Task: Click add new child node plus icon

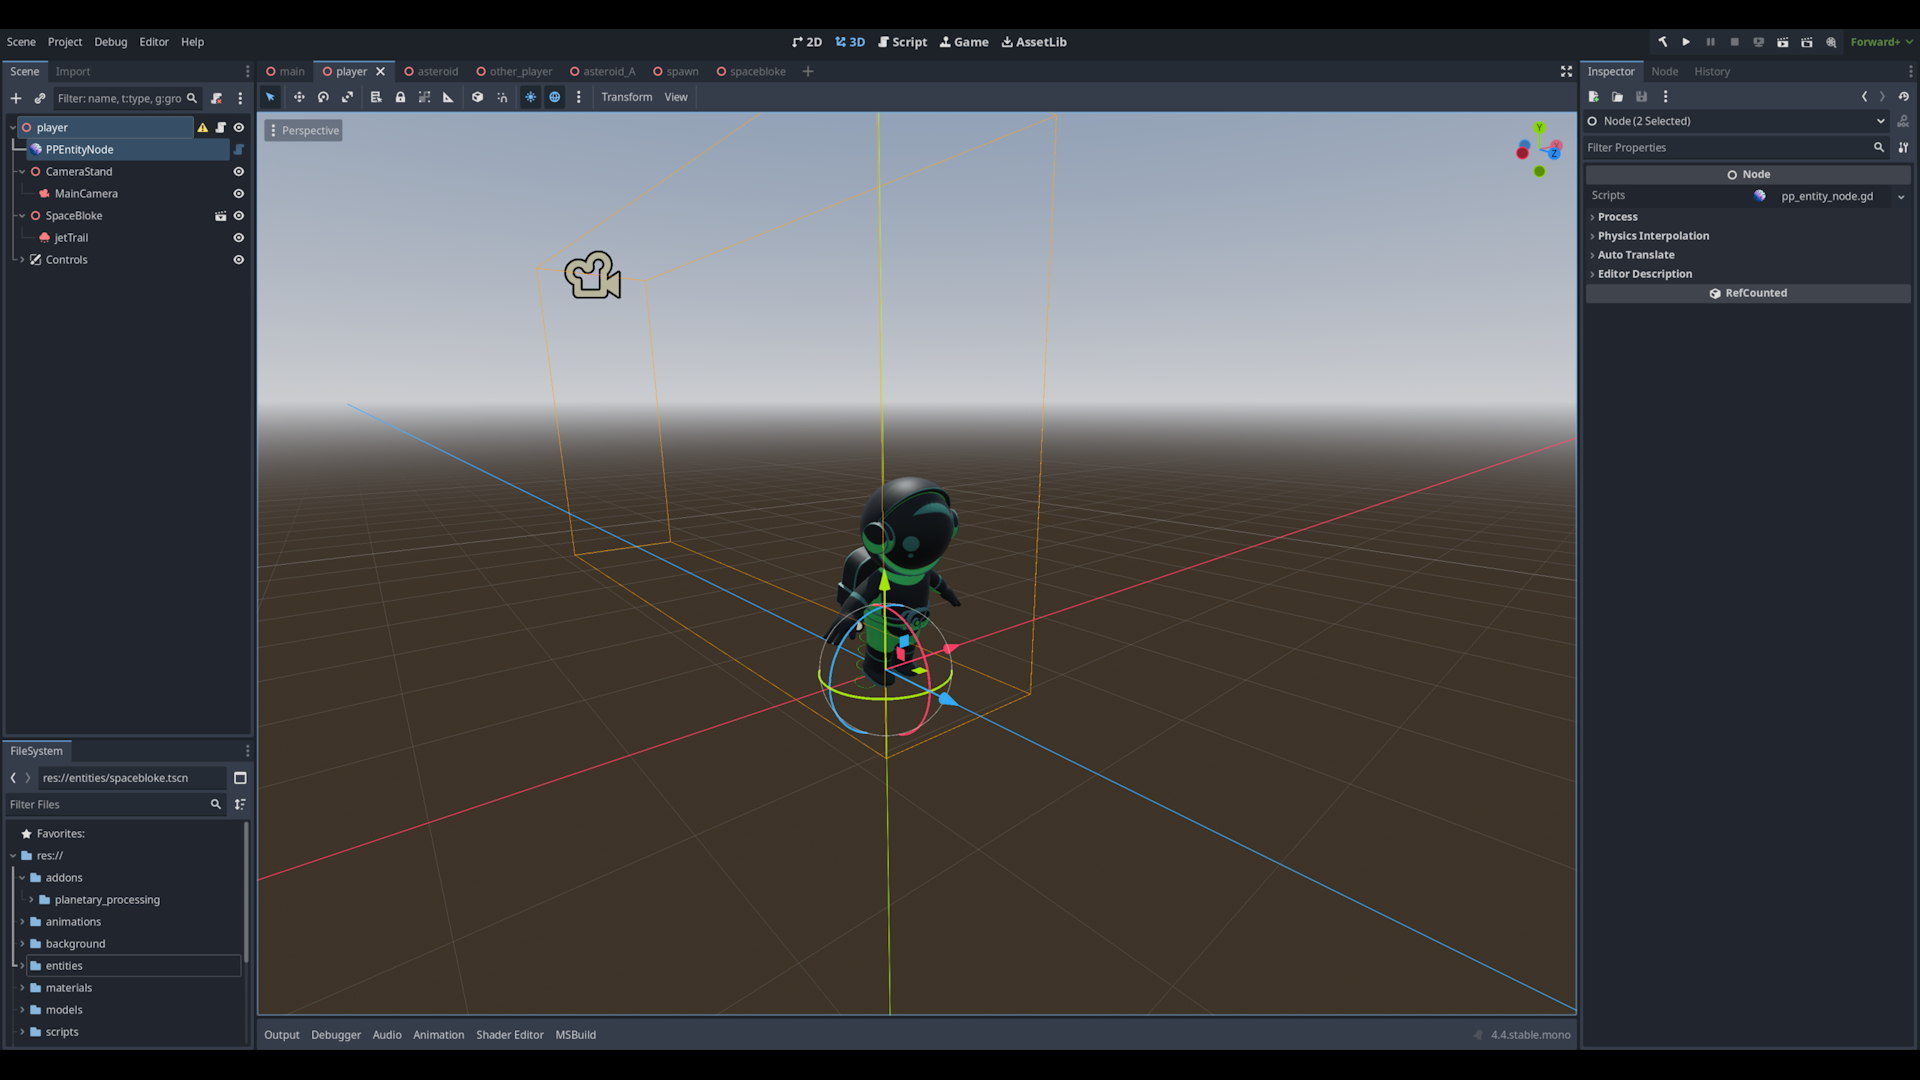Action: [16, 98]
